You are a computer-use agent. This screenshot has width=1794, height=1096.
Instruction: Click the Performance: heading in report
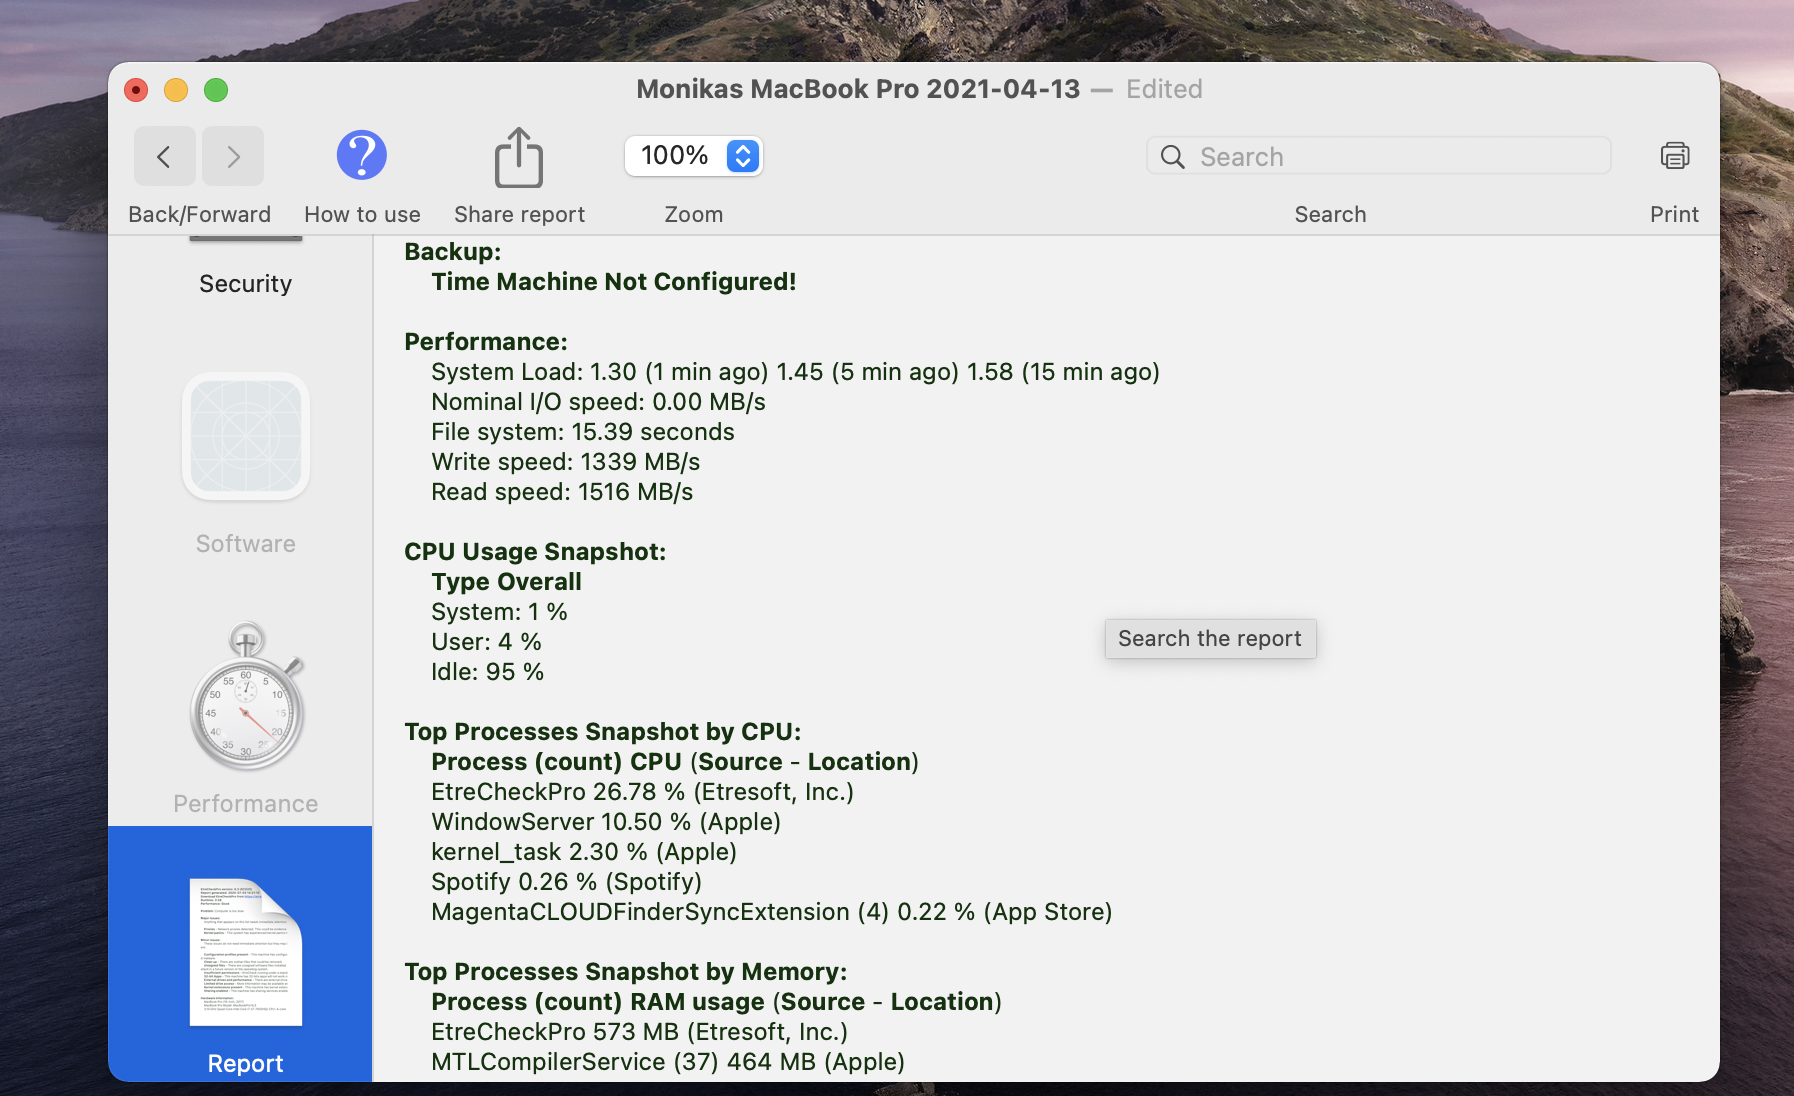486,342
